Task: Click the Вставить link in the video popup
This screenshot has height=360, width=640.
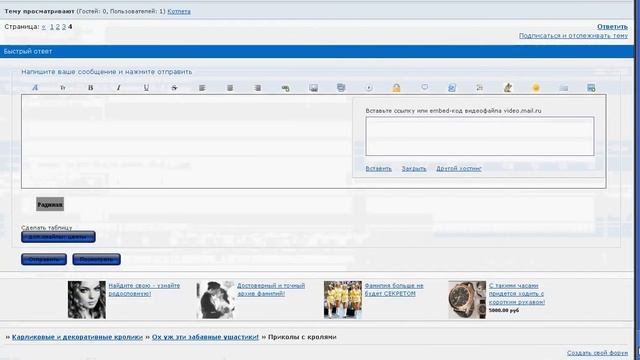Action: (378, 169)
